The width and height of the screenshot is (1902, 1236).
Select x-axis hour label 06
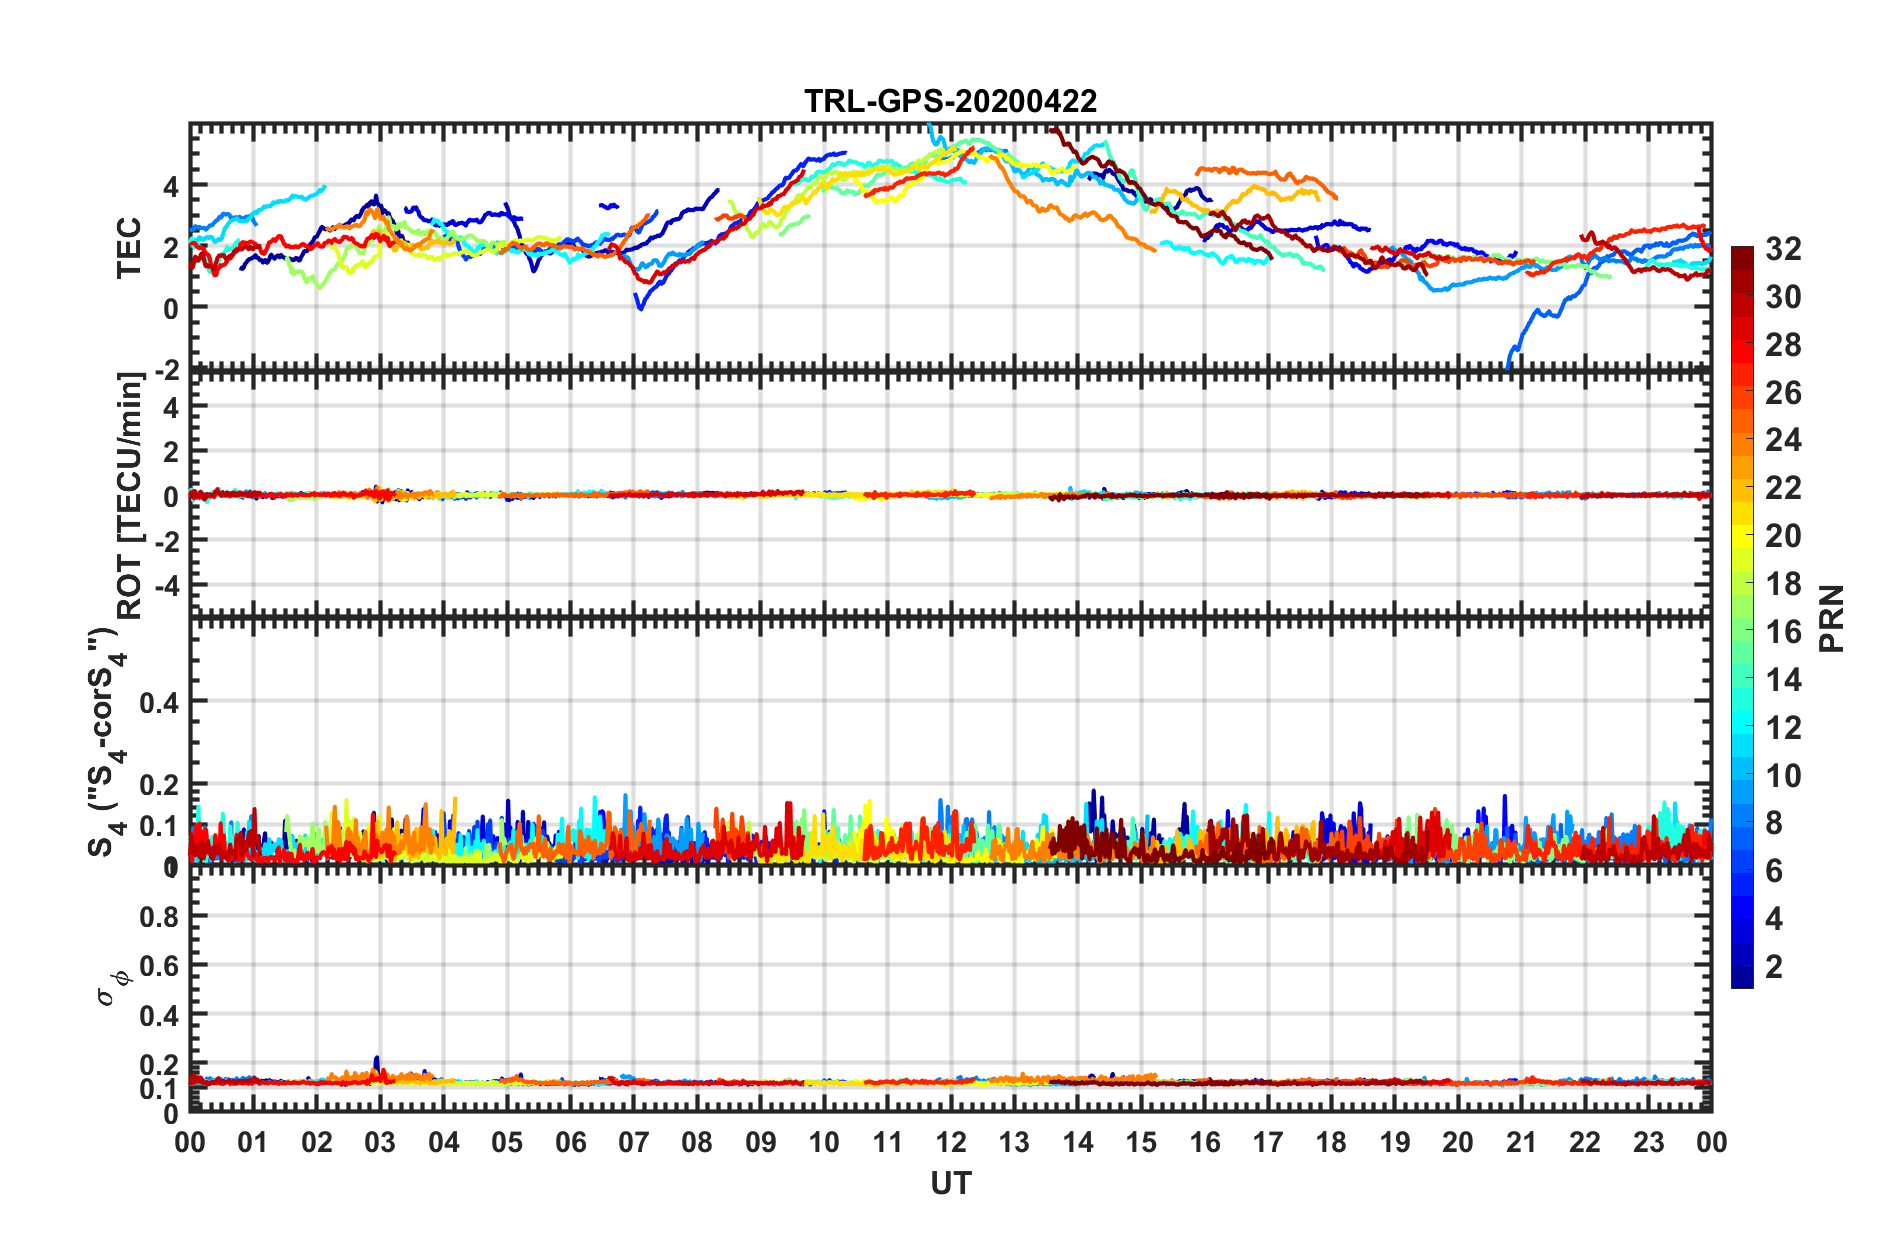coord(570,1142)
